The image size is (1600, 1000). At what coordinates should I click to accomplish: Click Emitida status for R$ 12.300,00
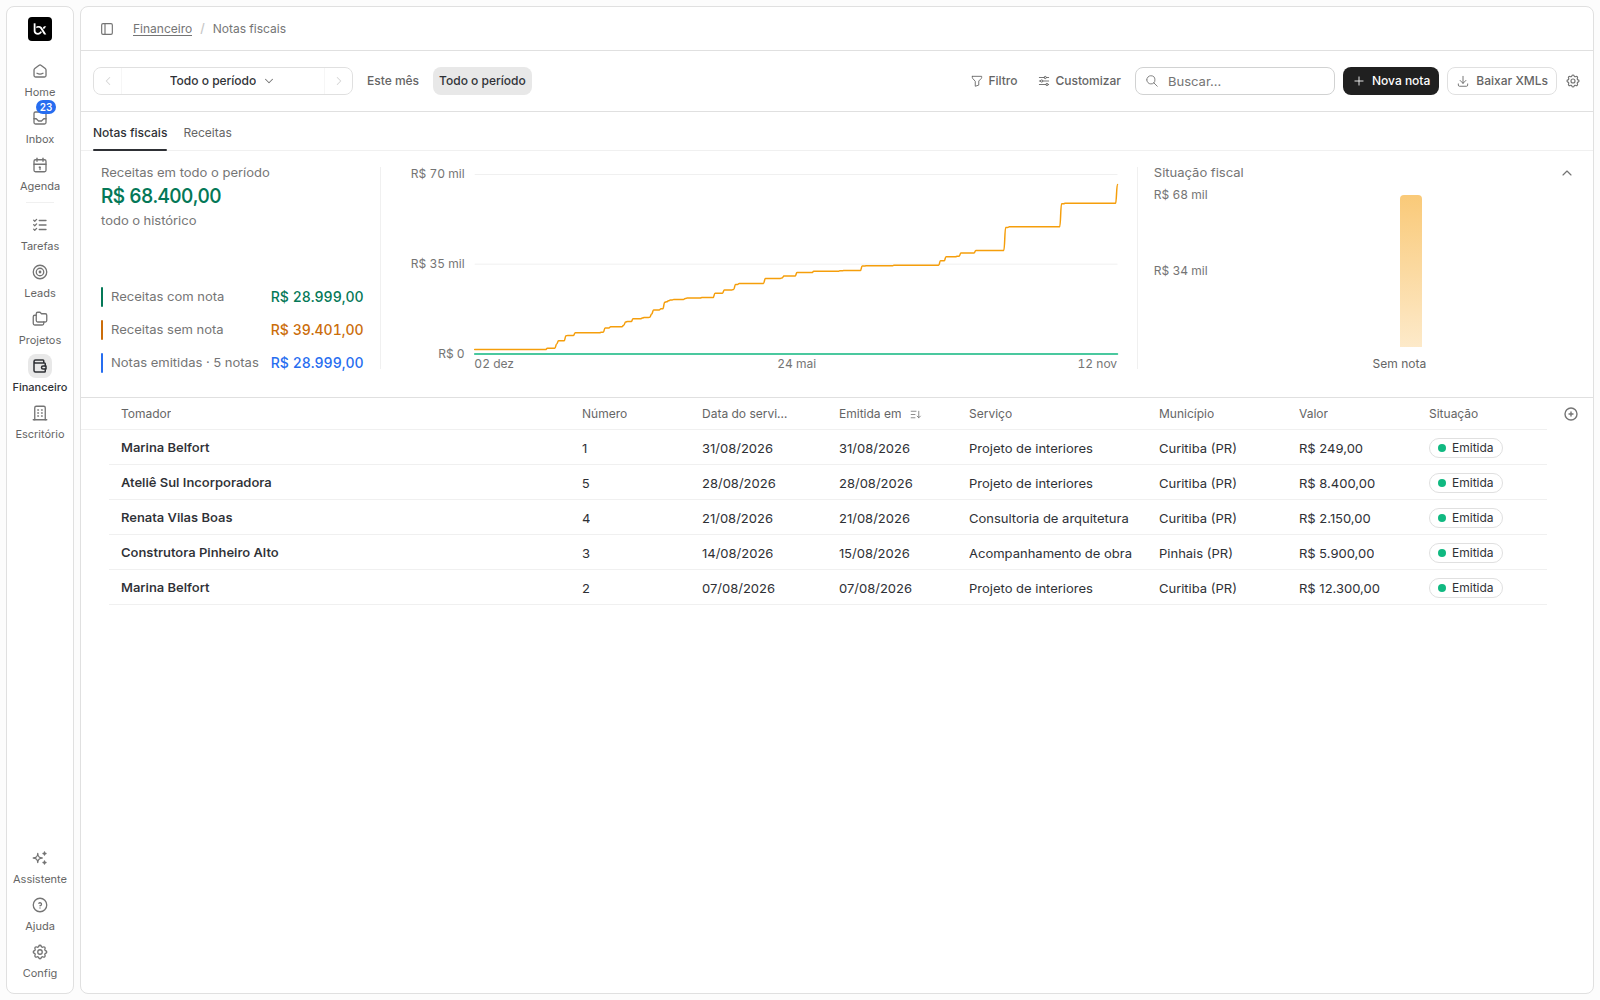1465,588
